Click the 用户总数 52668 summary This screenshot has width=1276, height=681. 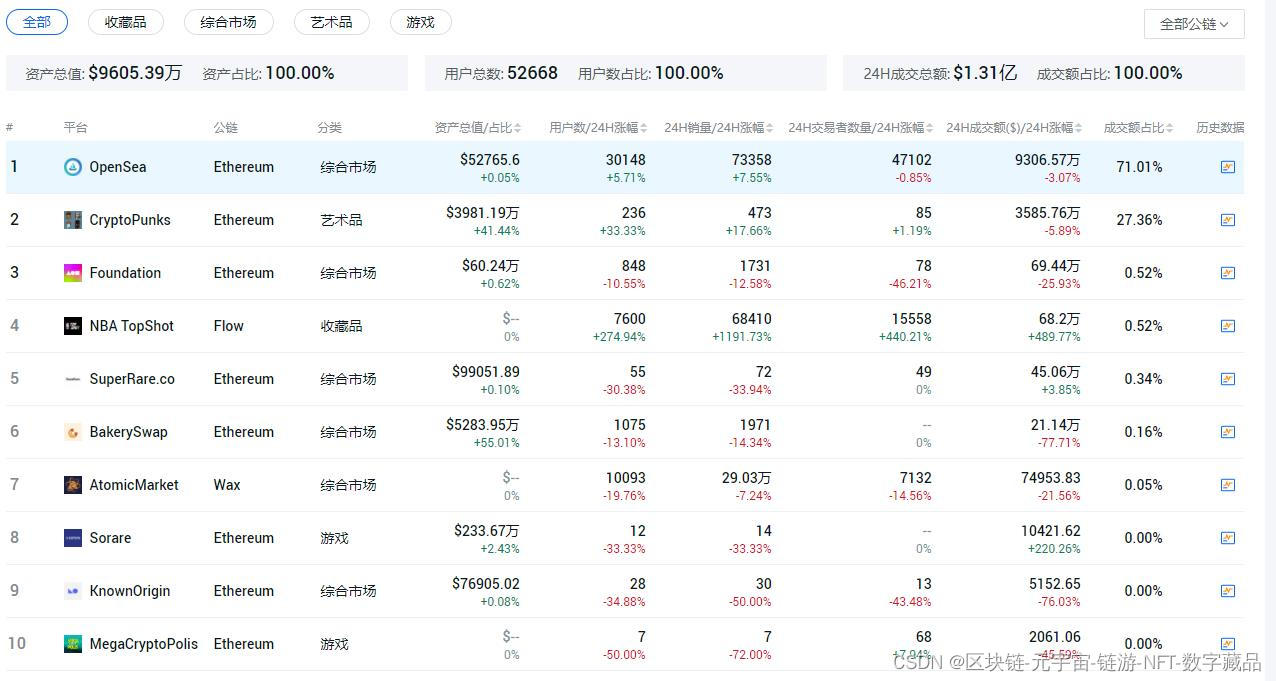coord(501,73)
